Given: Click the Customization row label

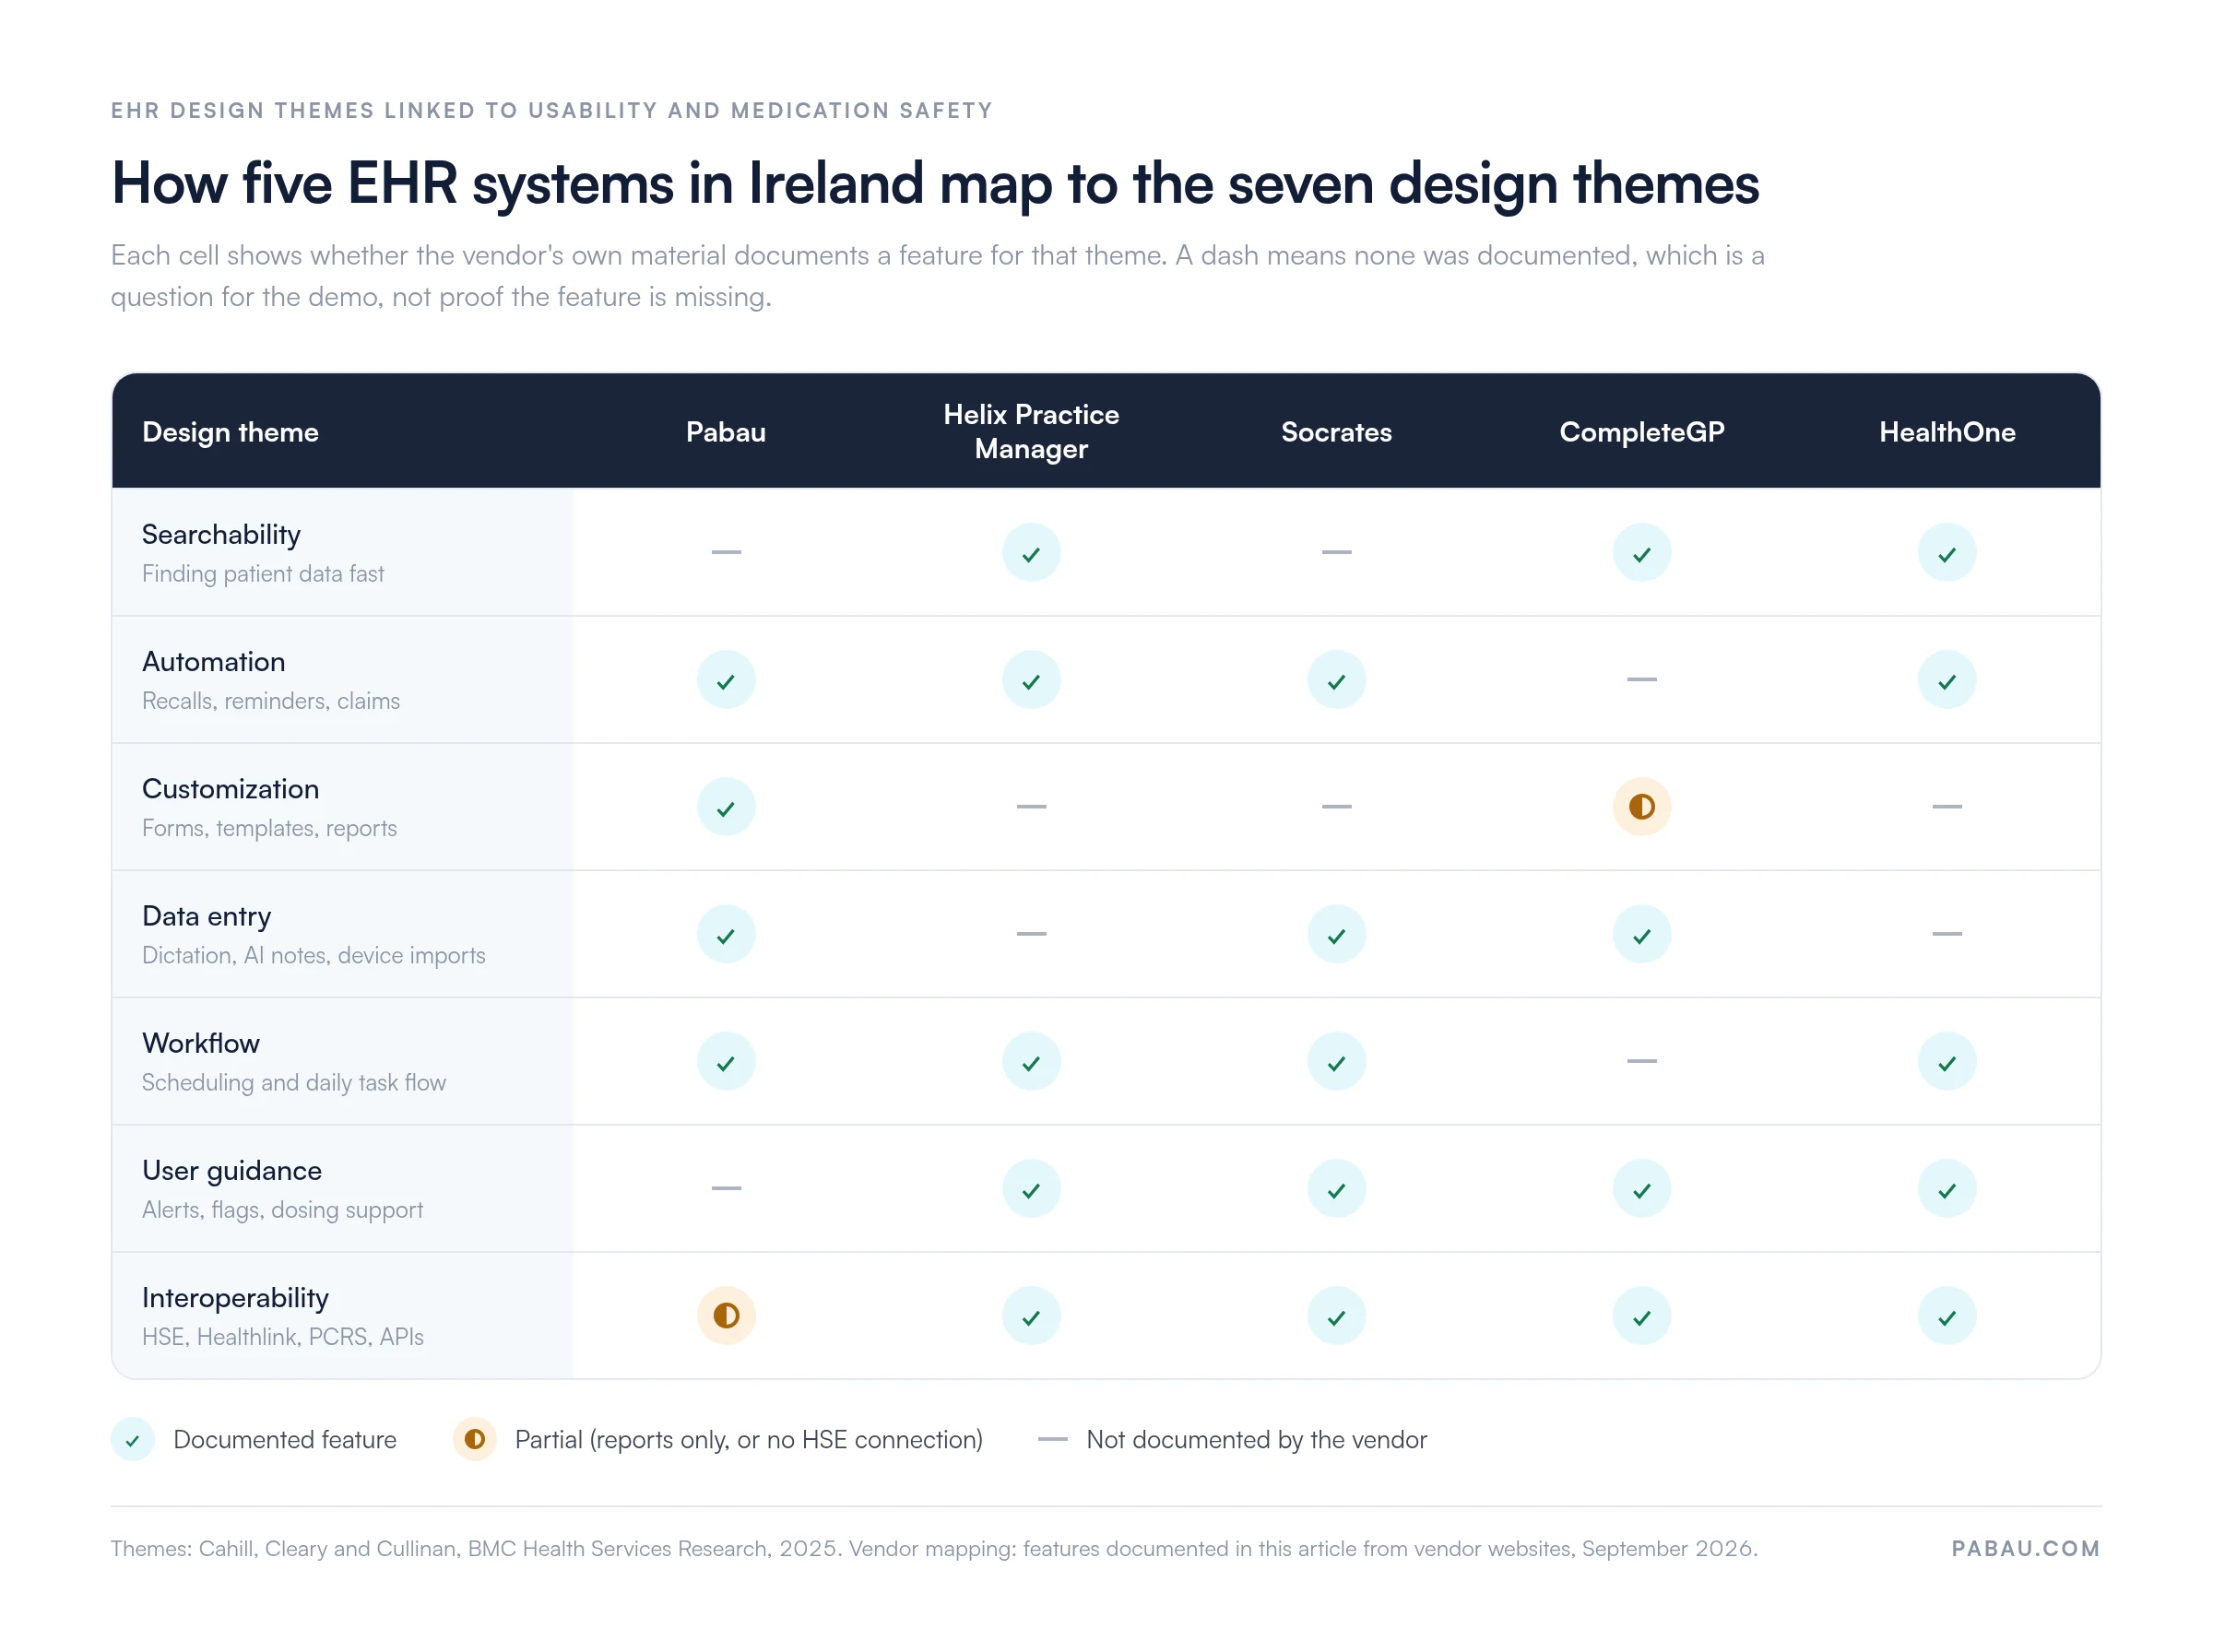Looking at the screenshot, I should 230,789.
